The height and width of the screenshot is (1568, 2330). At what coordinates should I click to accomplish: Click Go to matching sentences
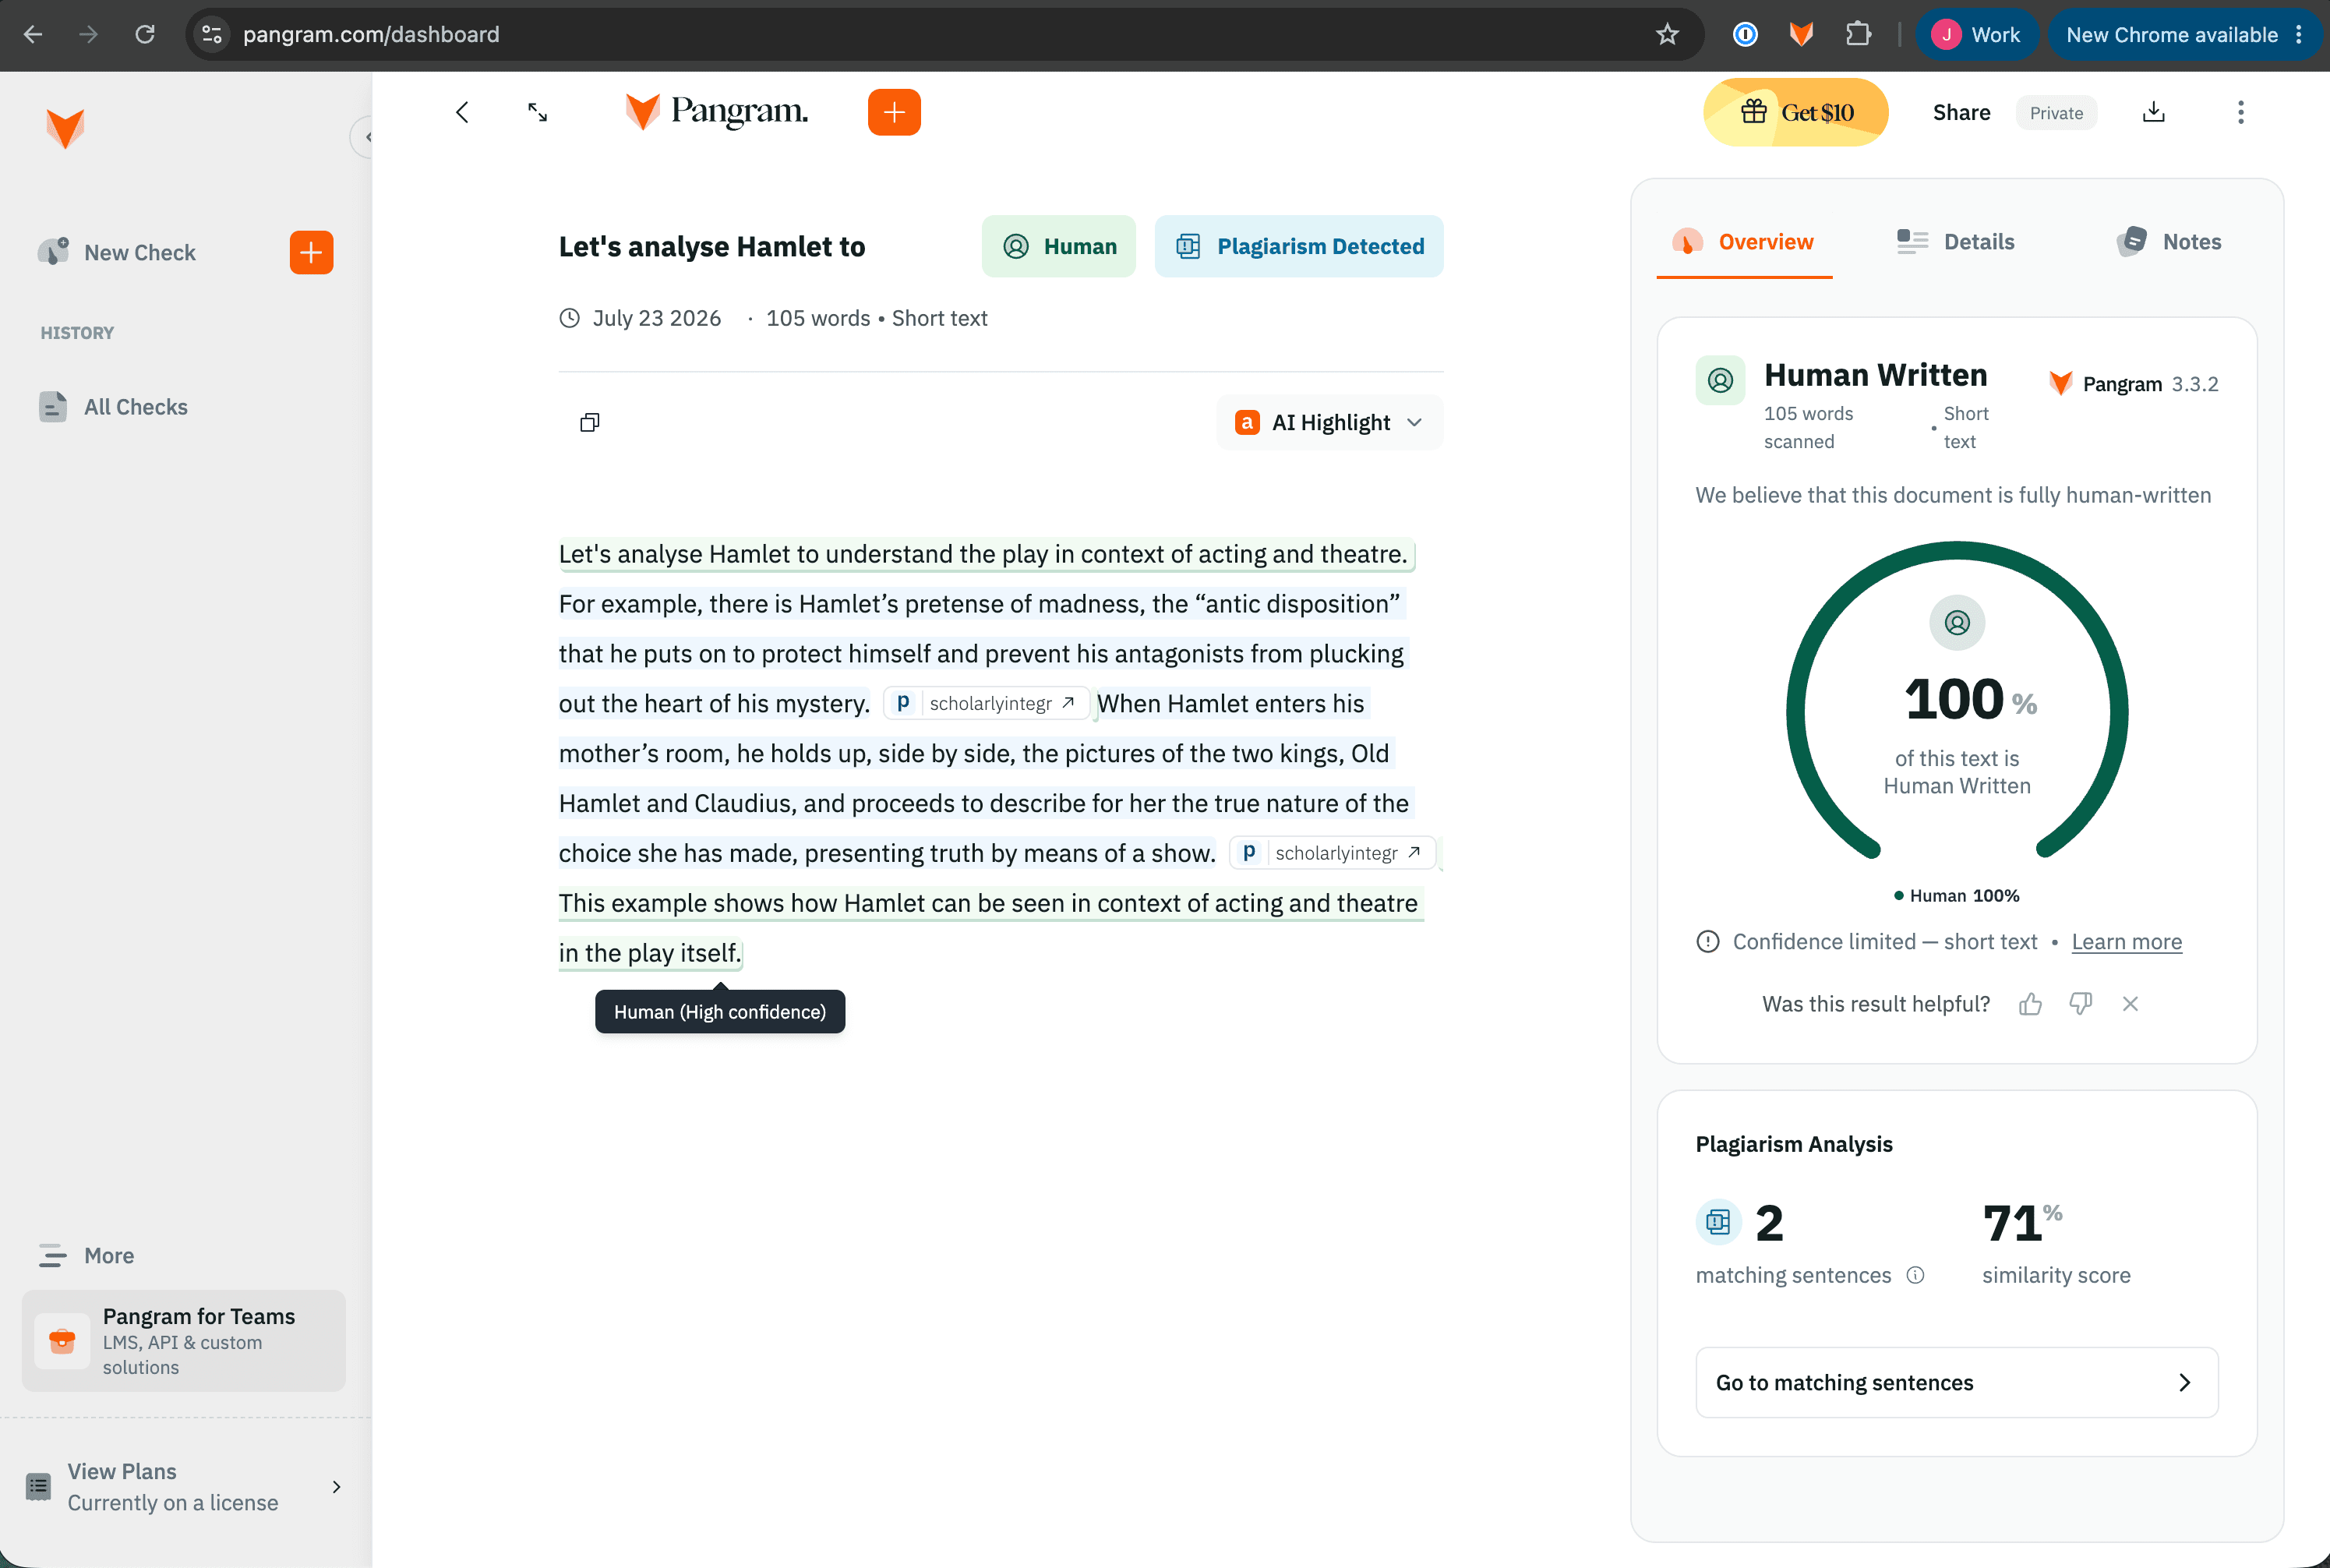[1956, 1382]
